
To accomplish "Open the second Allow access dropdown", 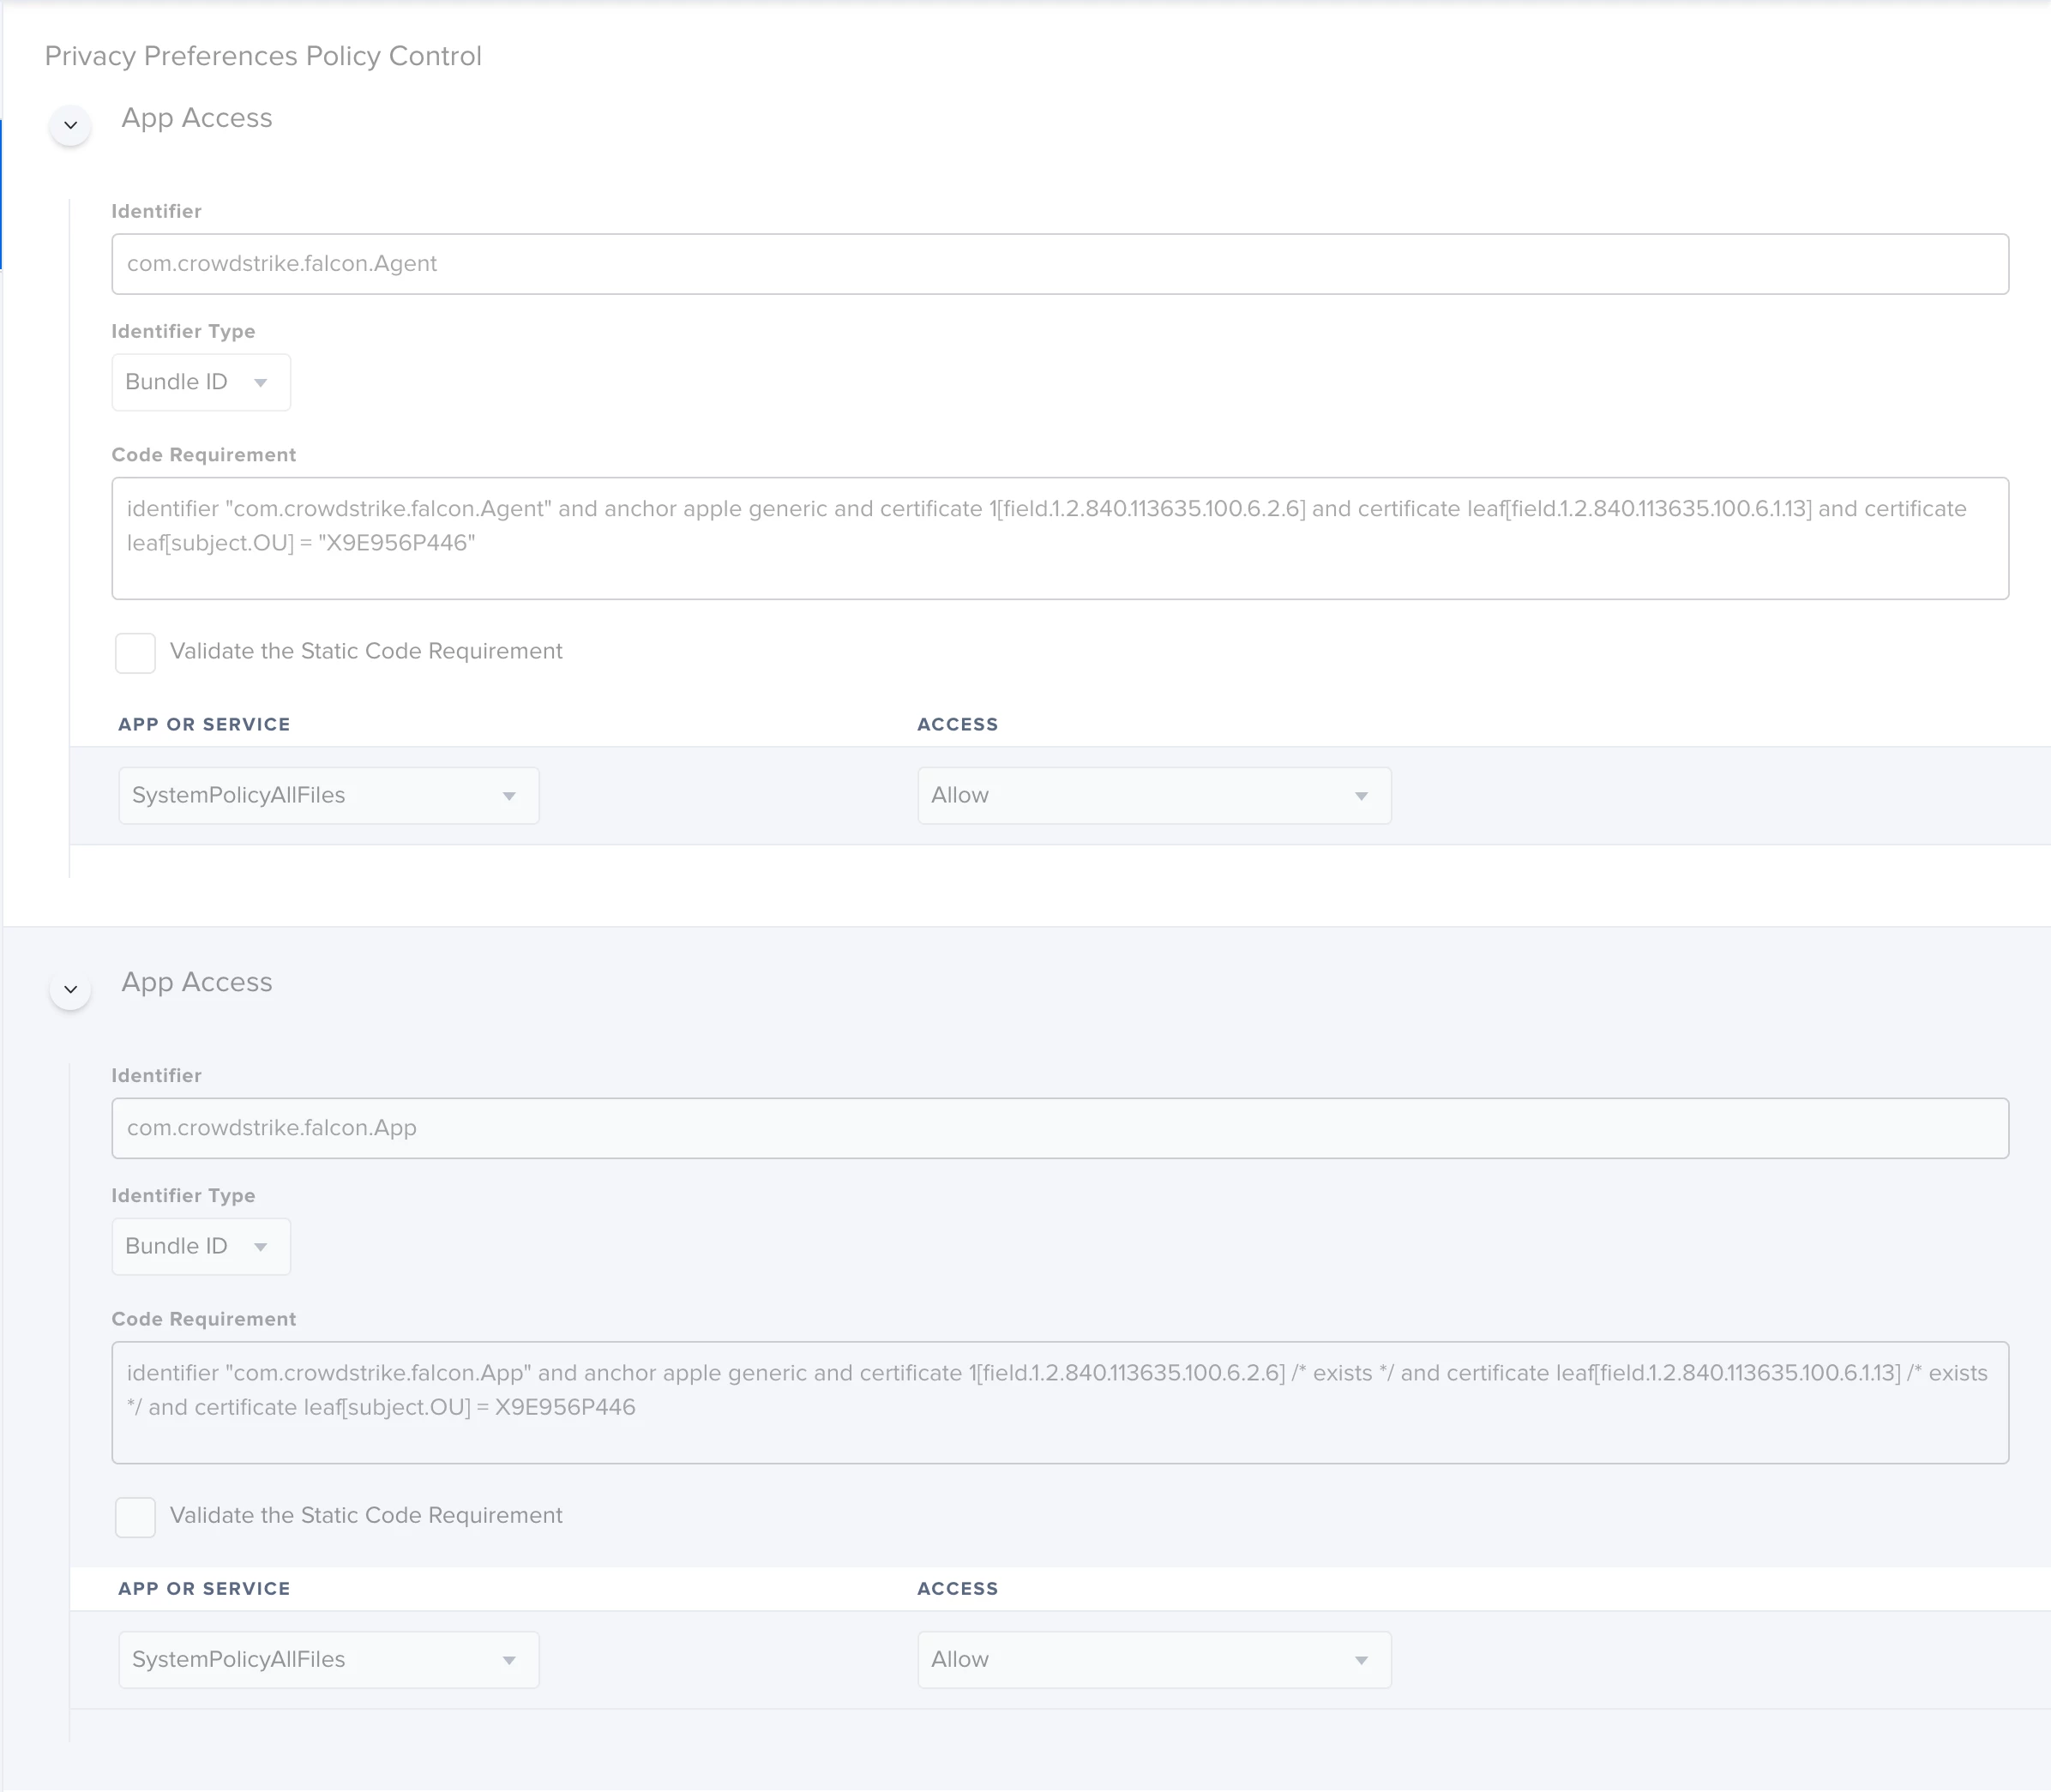I will 1153,1660.
